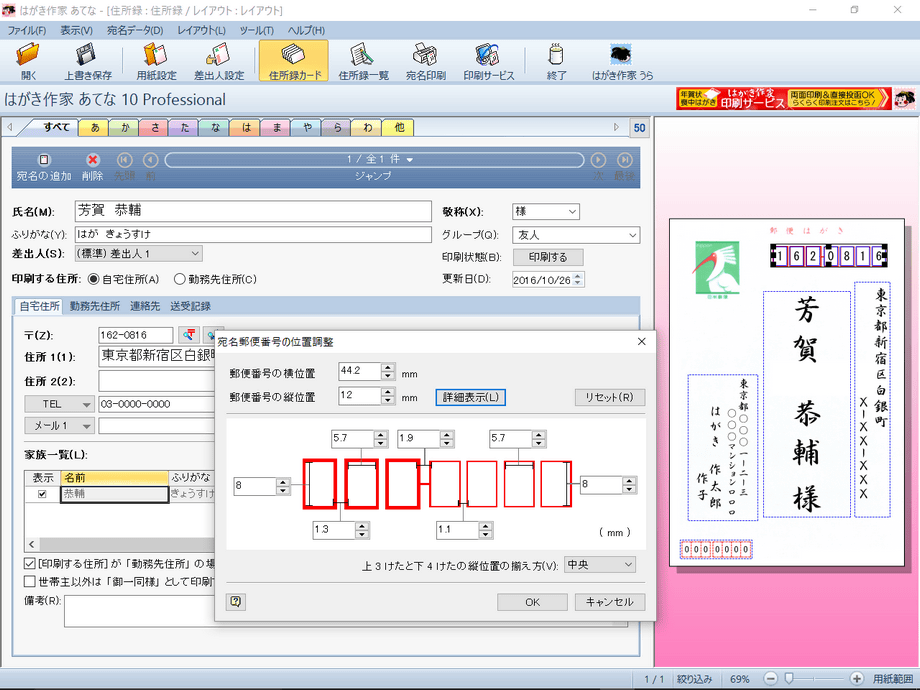
Task: Enable 世帯主以外は御一同様 checkbox
Action: pos(29,581)
